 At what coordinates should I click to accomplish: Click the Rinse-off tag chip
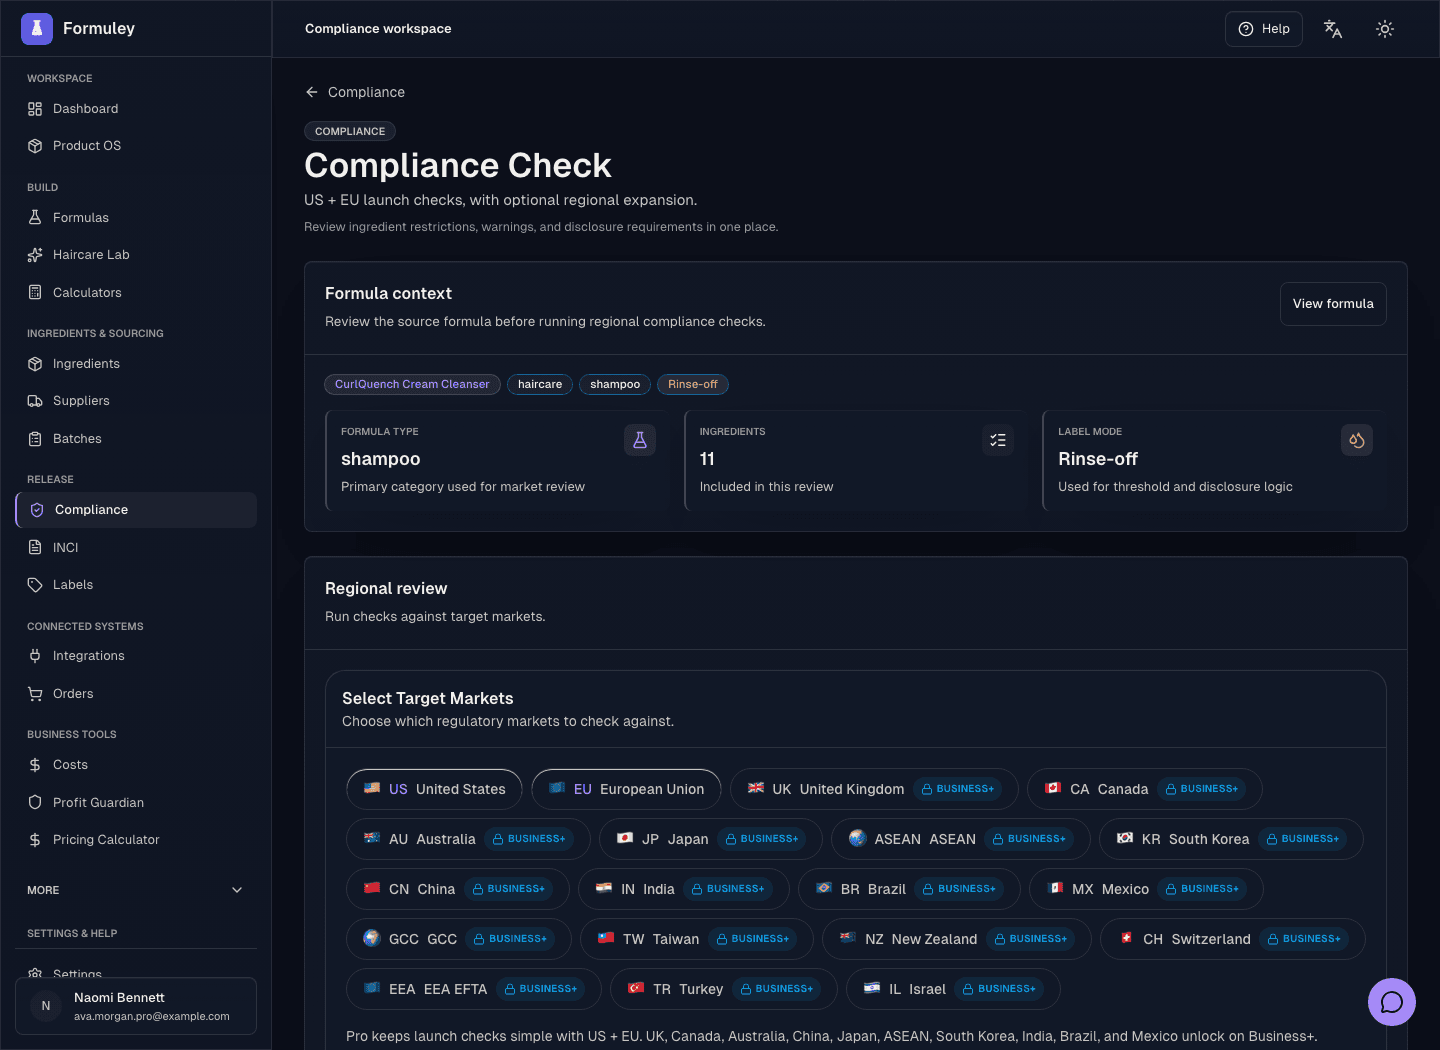[x=693, y=384]
